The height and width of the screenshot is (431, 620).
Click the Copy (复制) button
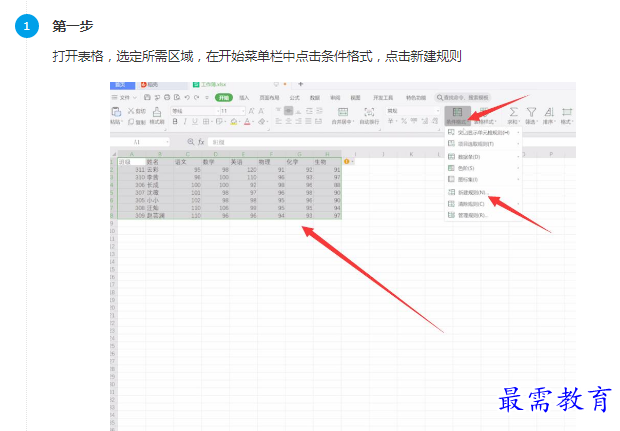tap(136, 122)
